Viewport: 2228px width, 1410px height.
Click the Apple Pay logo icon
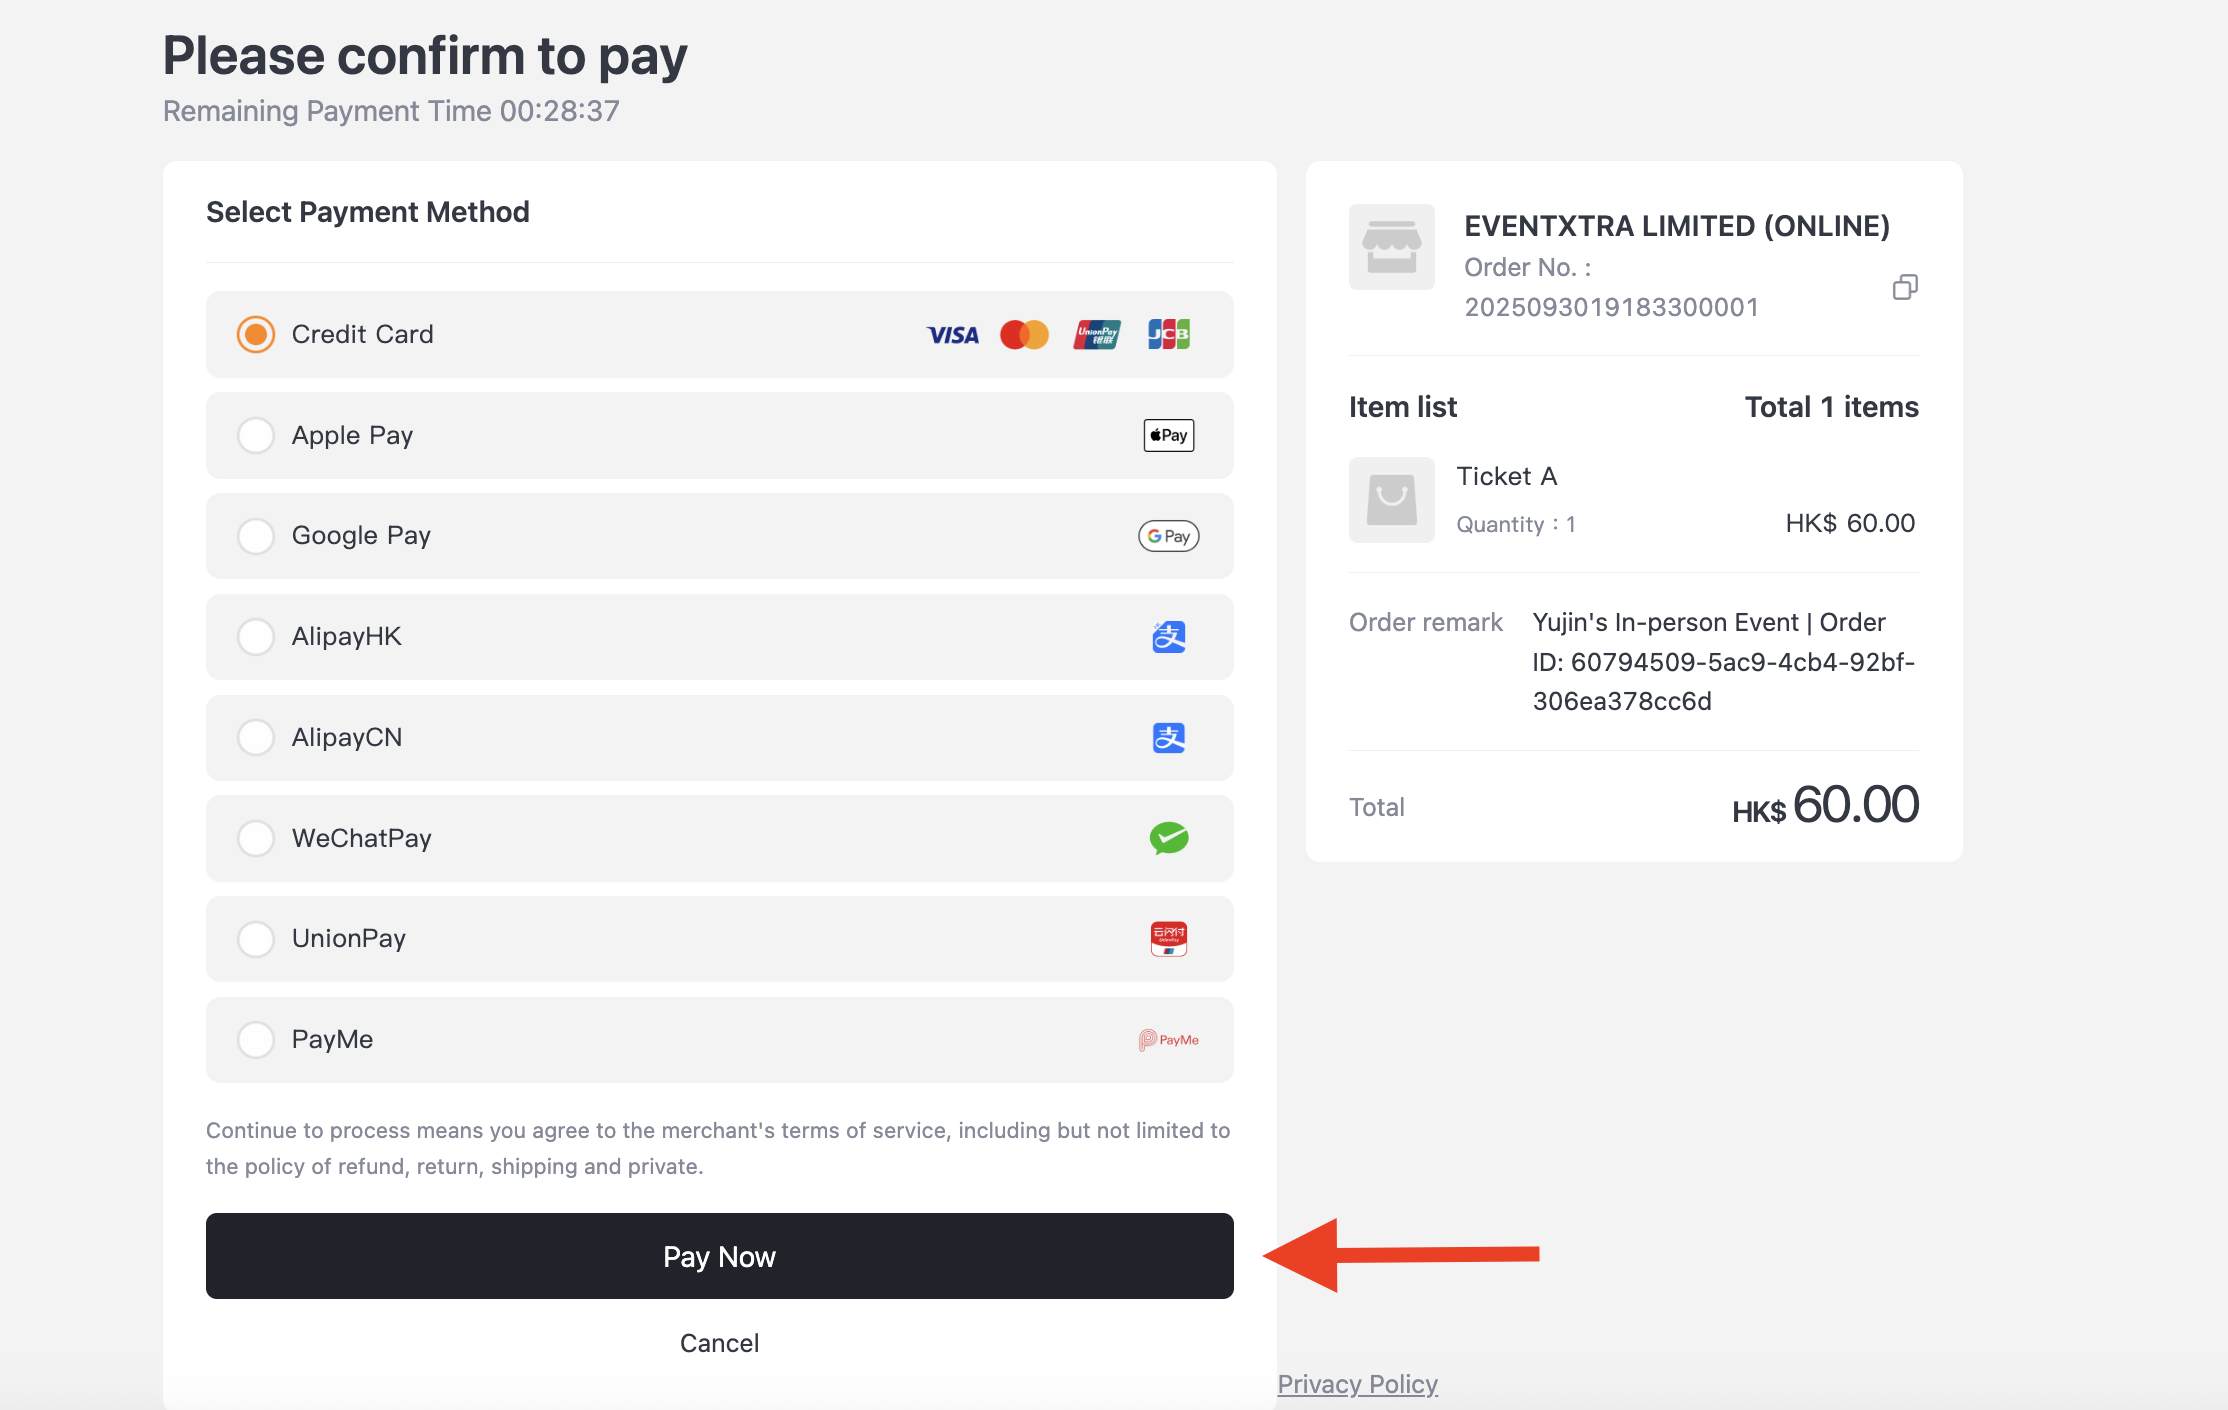coord(1168,435)
